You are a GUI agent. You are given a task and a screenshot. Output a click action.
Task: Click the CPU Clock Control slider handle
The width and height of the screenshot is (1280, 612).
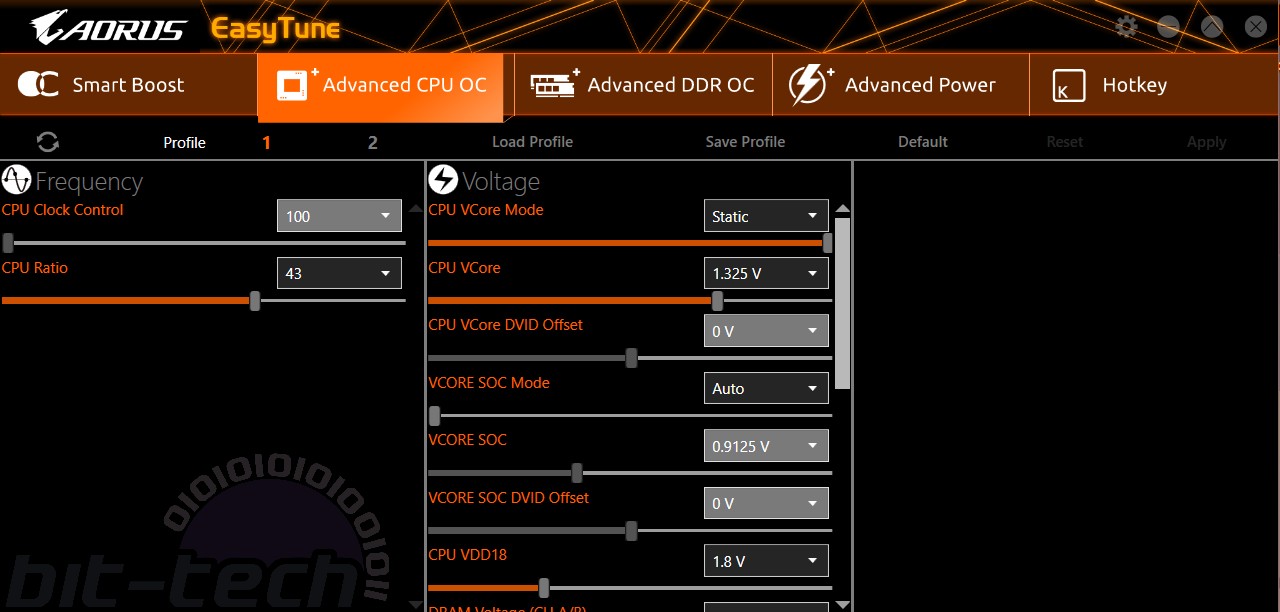click(x=8, y=242)
